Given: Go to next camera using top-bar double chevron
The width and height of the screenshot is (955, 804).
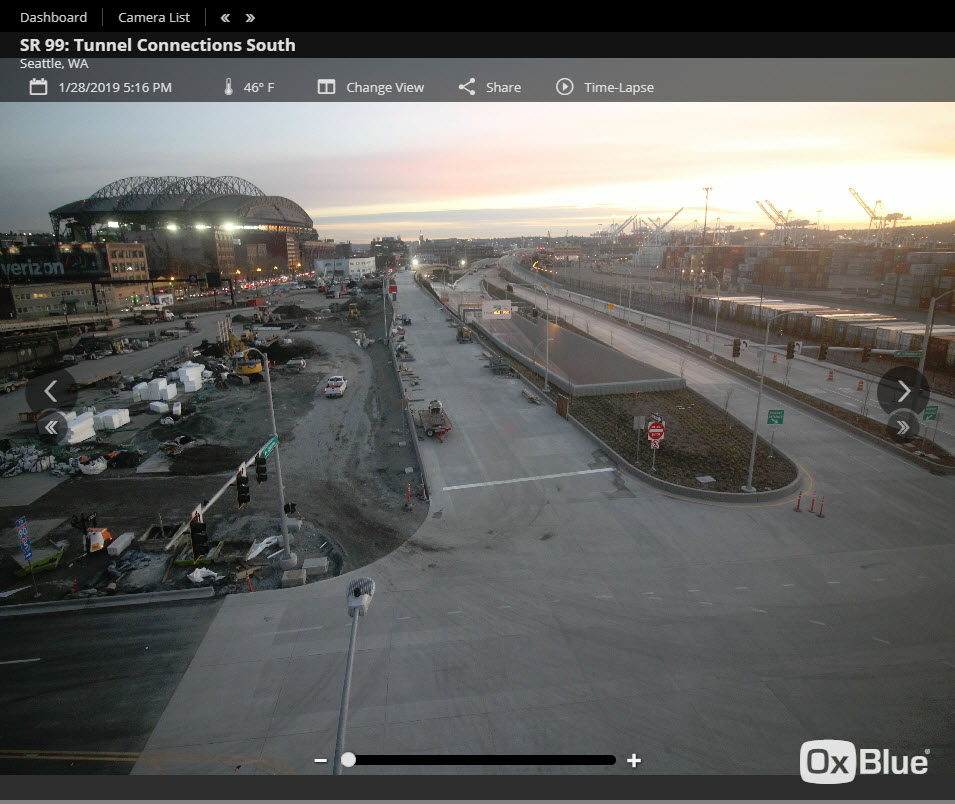Looking at the screenshot, I should (x=250, y=17).
